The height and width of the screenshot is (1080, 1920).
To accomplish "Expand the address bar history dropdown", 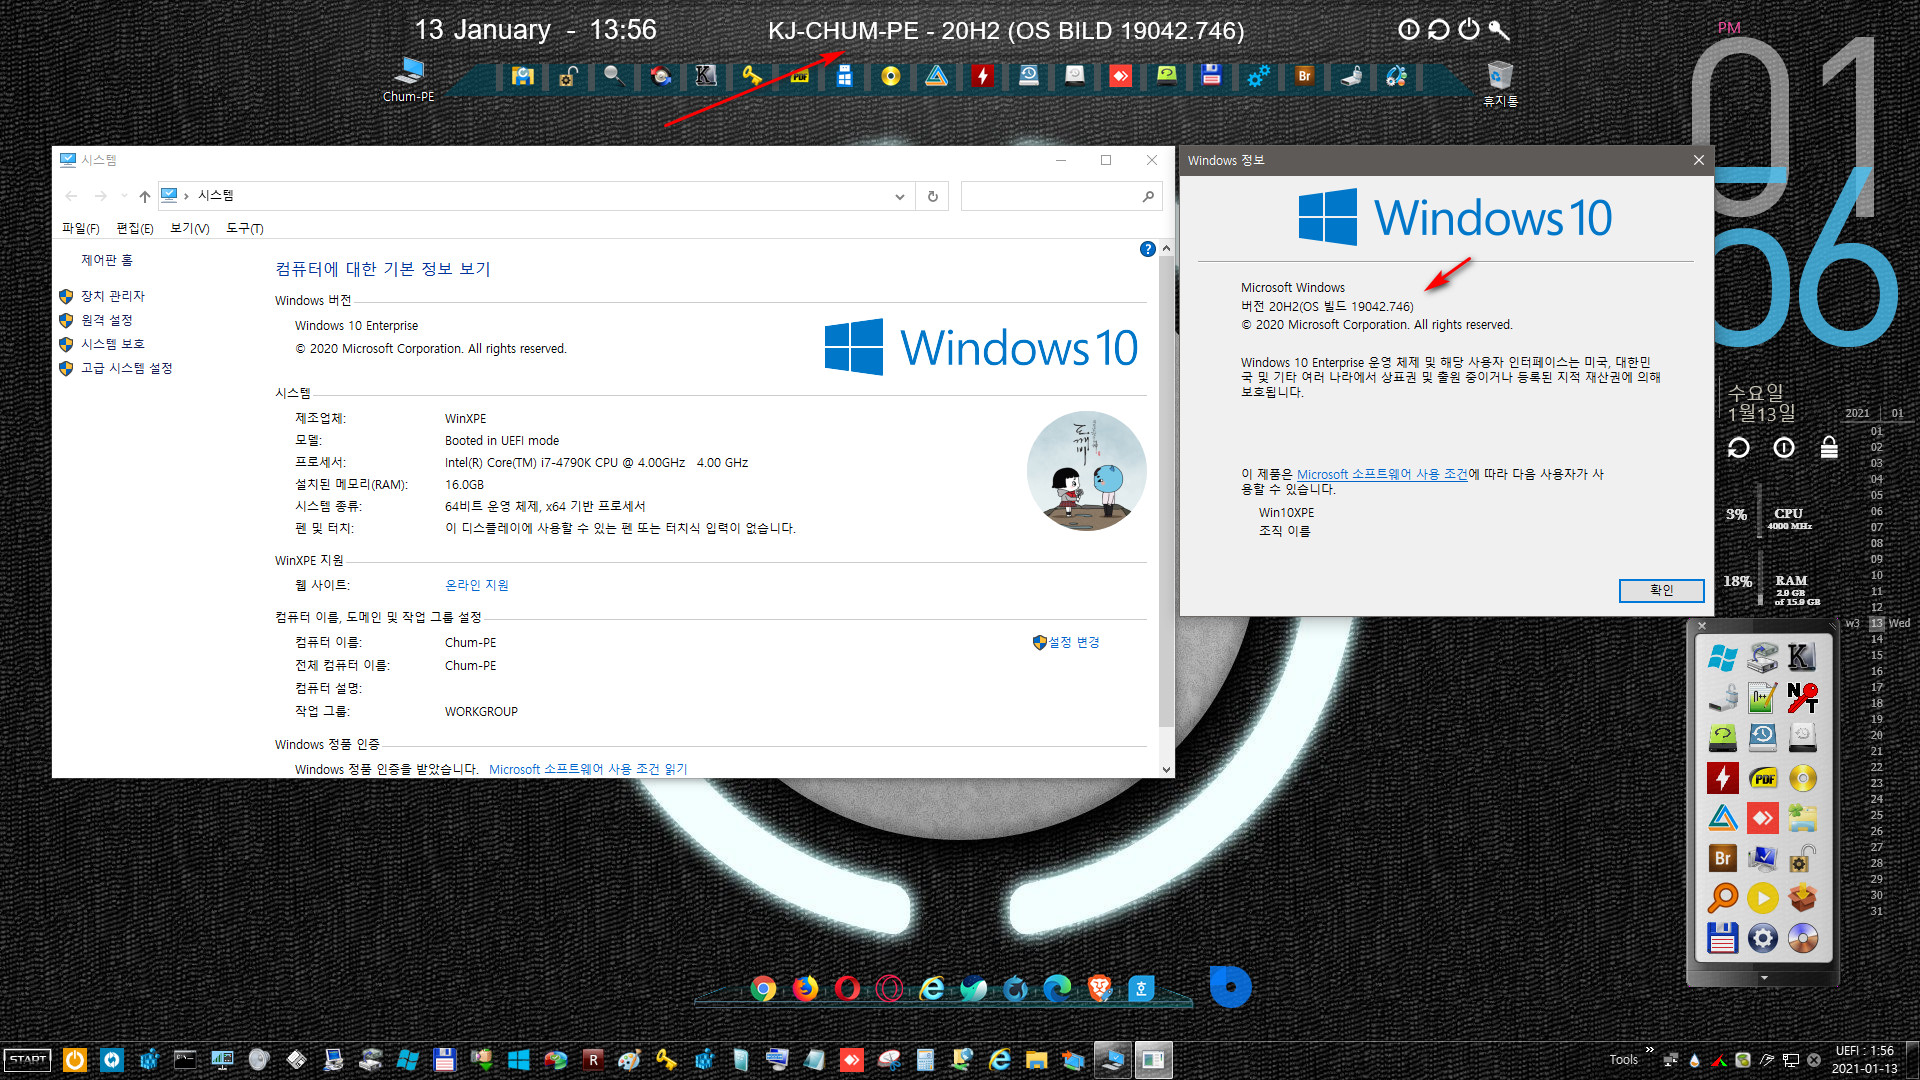I will (899, 196).
